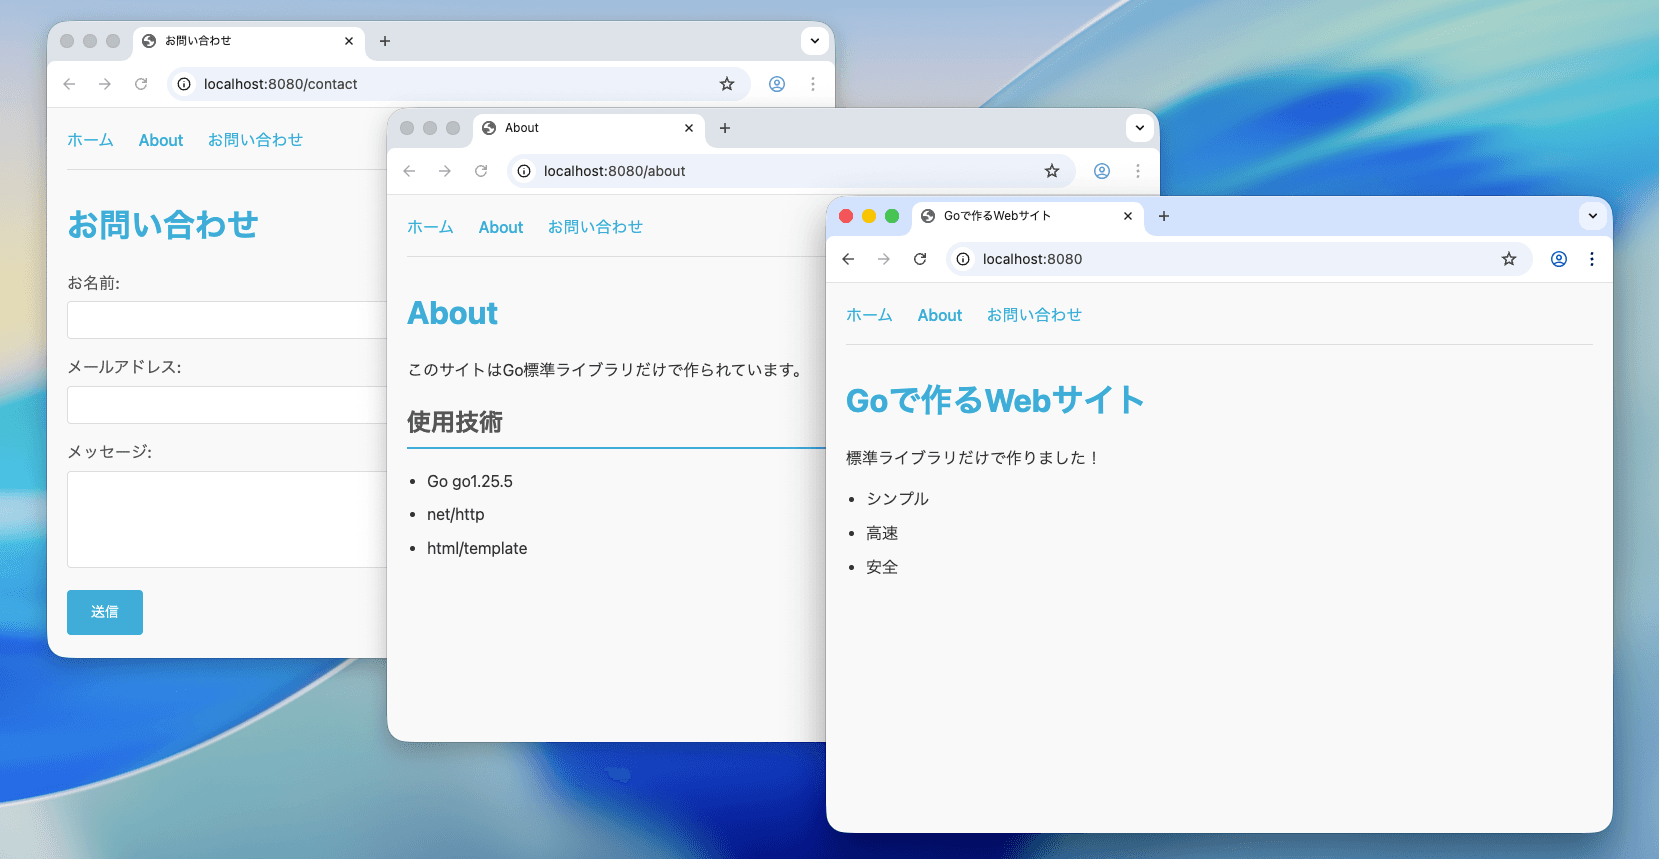The width and height of the screenshot is (1659, 859).
Task: Reload the localhost:8080/contact page
Action: pyautogui.click(x=141, y=84)
